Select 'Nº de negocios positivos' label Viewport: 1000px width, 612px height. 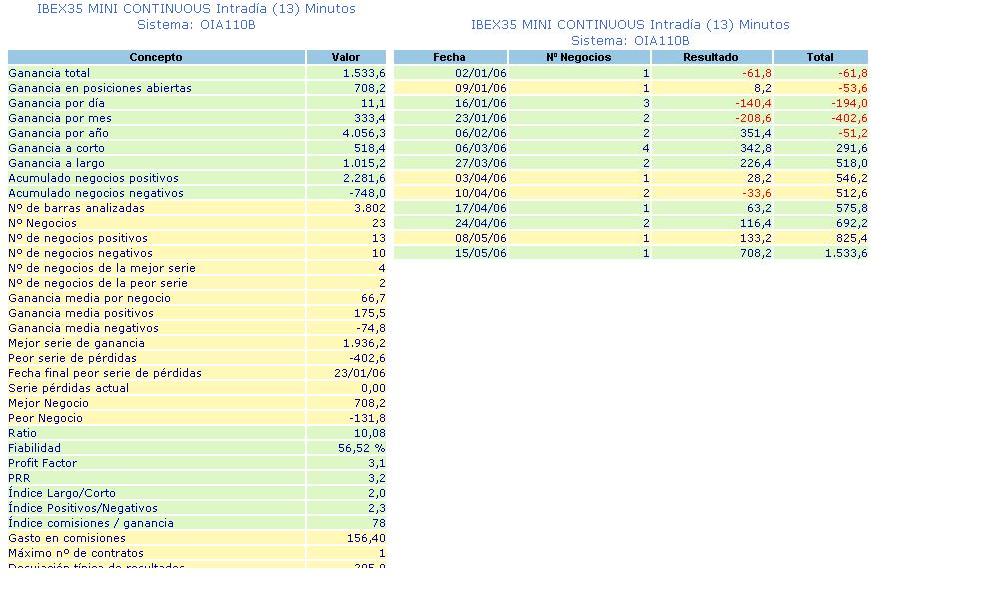(78, 238)
